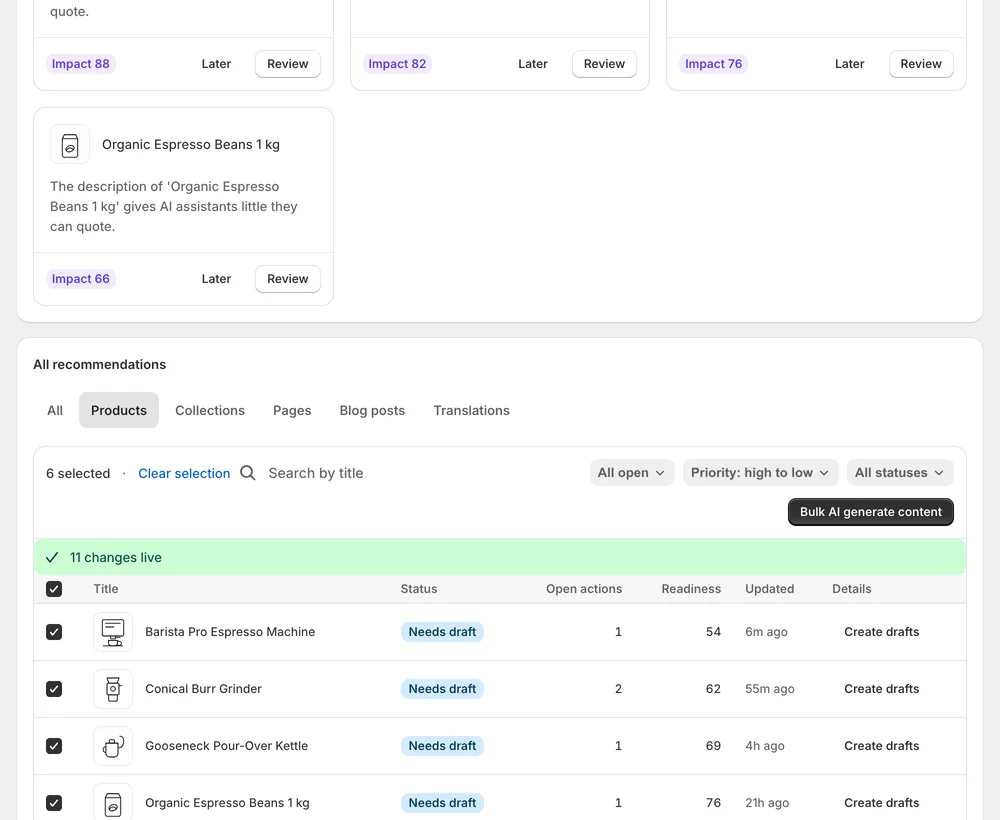1000x820 pixels.
Task: Uncheck Barista Pro Espresso Machine row
Action: (54, 632)
